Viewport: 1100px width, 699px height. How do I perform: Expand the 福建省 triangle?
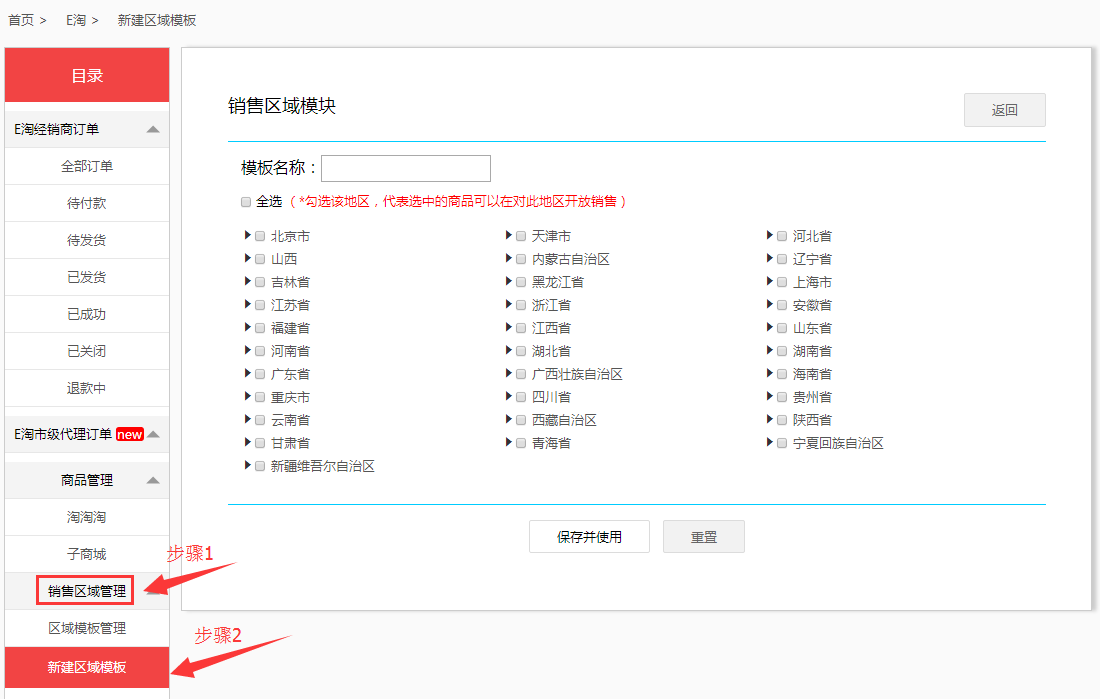pos(248,328)
